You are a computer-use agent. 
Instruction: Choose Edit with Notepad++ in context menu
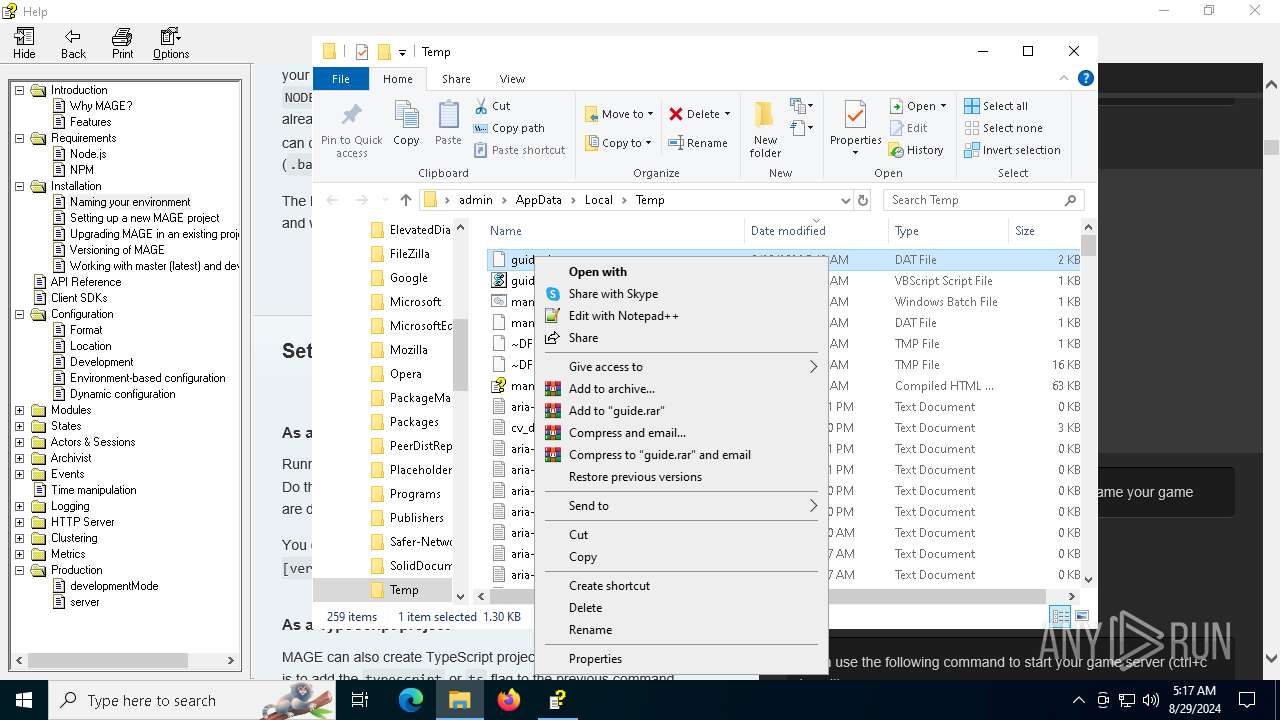point(682,316)
